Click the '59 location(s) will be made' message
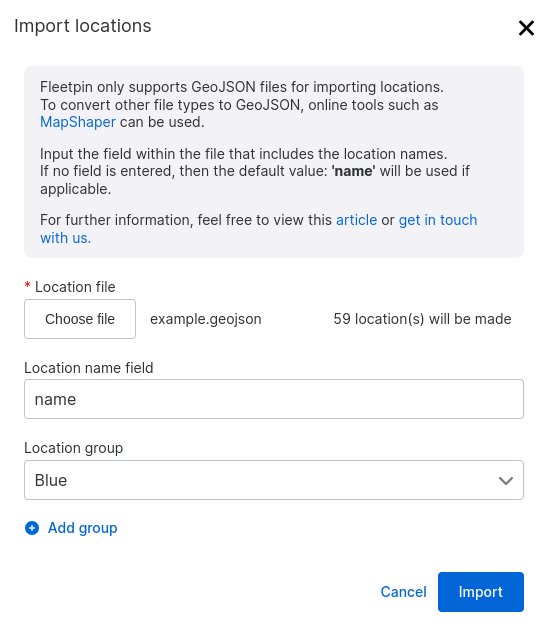 tap(422, 319)
